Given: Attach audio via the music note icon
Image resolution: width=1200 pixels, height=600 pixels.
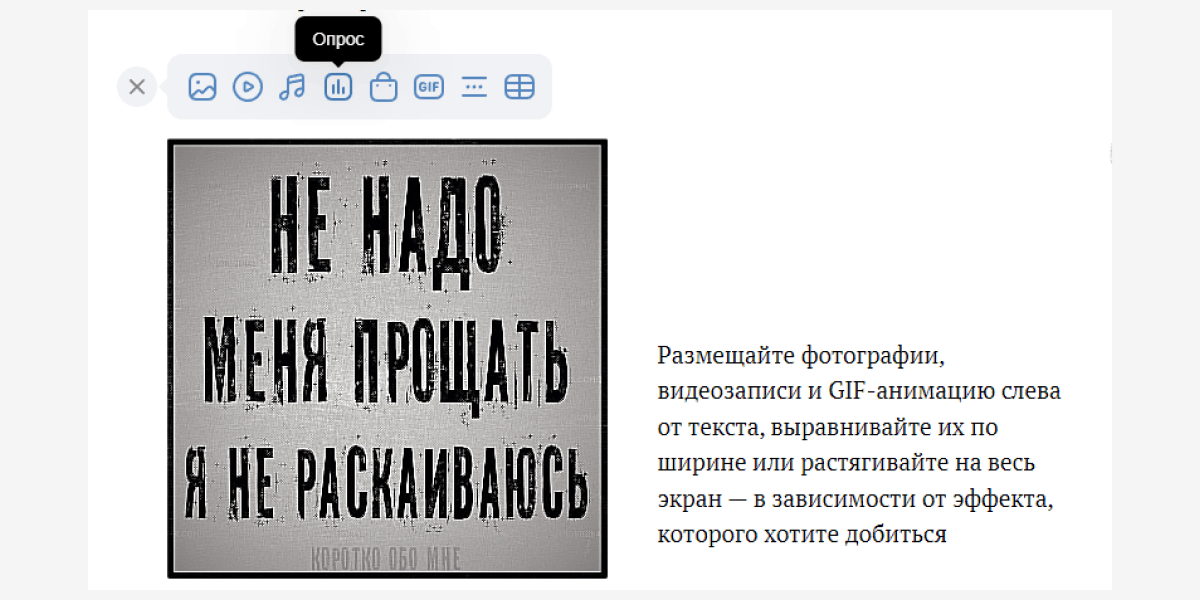Looking at the screenshot, I should pyautogui.click(x=292, y=87).
